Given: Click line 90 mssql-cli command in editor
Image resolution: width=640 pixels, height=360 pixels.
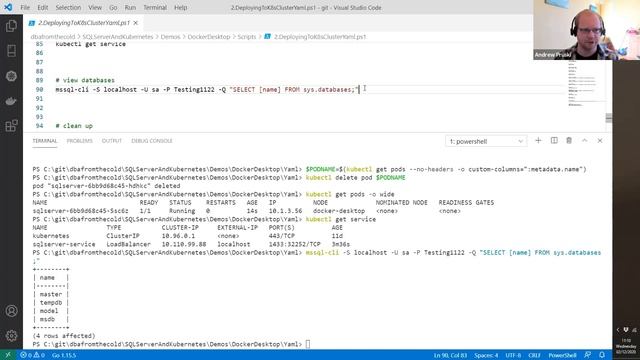Looking at the screenshot, I should (207, 89).
